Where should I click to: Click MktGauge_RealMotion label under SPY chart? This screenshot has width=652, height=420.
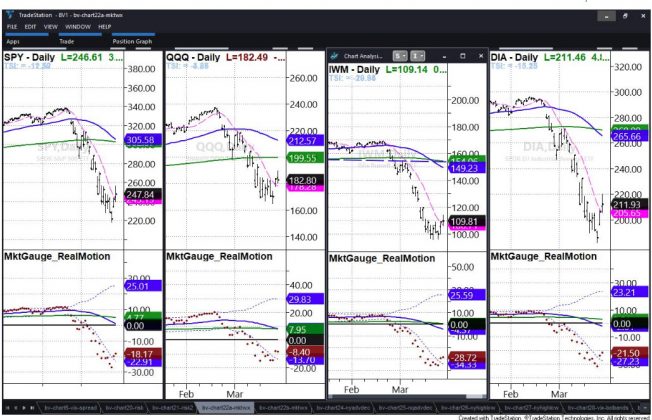[x=57, y=256]
